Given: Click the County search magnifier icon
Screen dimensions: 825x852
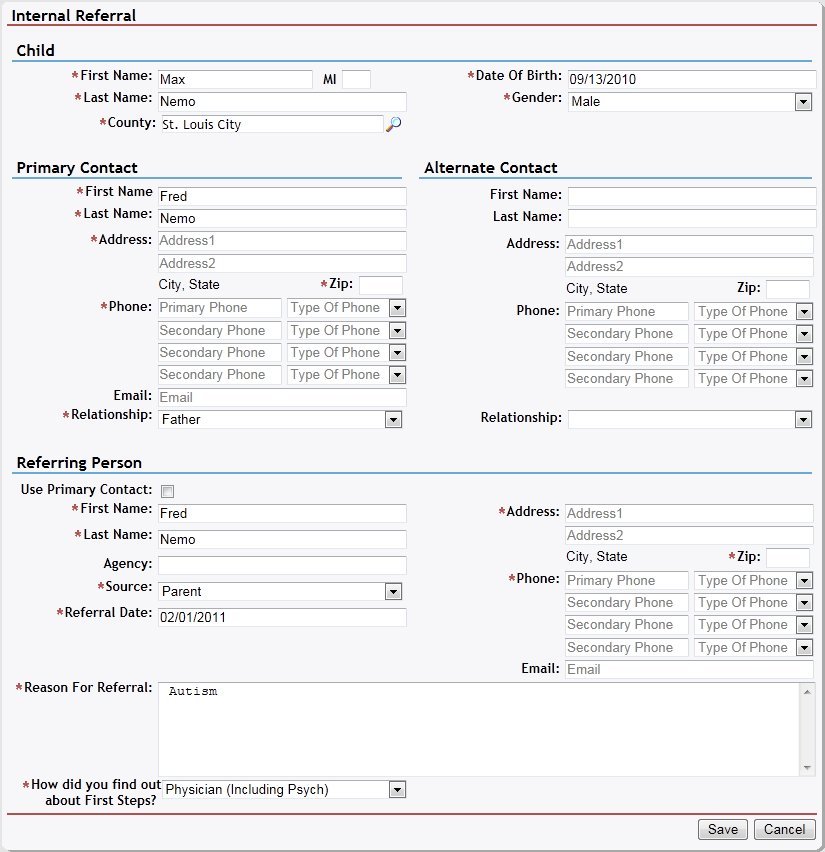Looking at the screenshot, I should click(x=394, y=124).
